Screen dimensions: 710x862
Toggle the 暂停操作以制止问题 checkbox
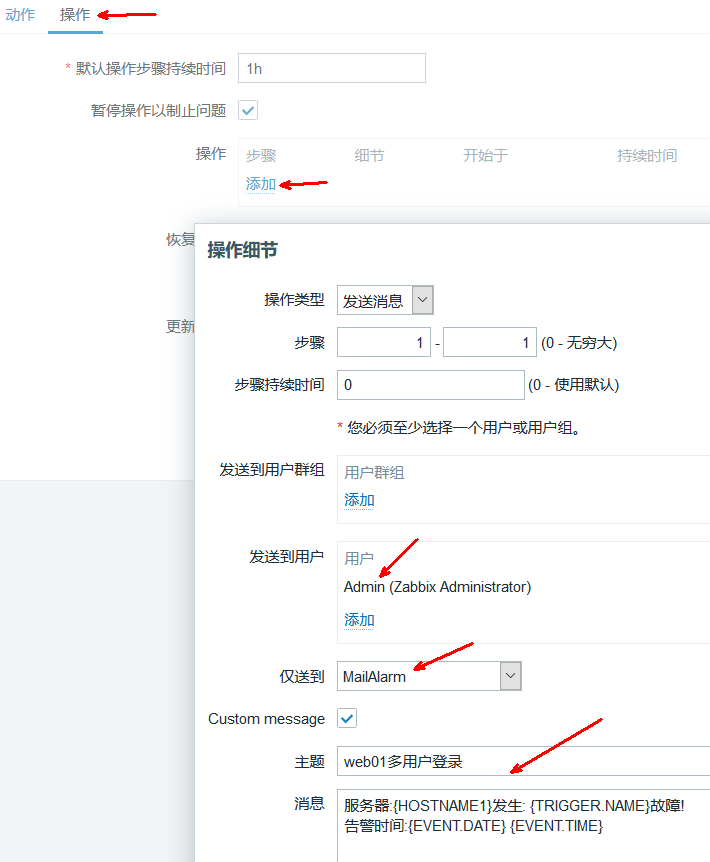tap(248, 110)
